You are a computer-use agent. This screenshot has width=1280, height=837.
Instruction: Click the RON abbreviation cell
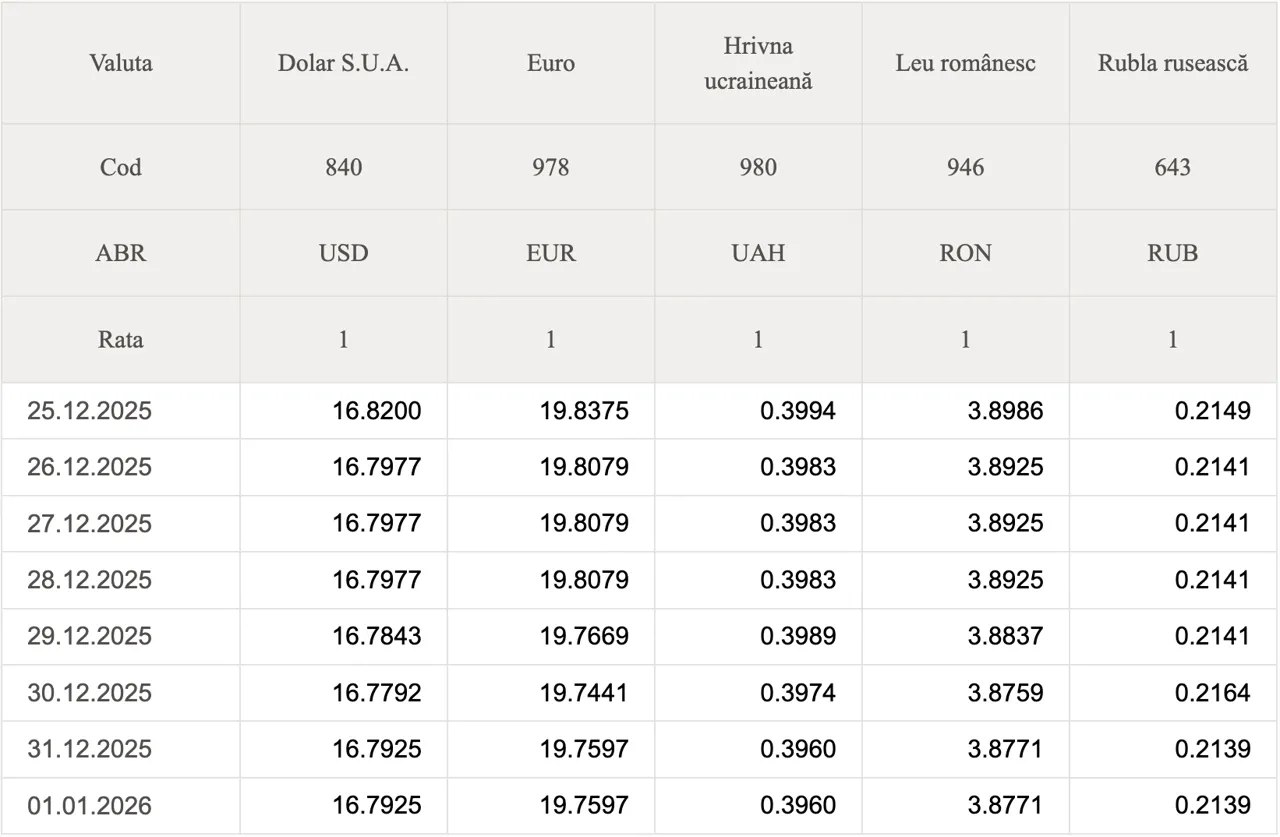click(965, 253)
